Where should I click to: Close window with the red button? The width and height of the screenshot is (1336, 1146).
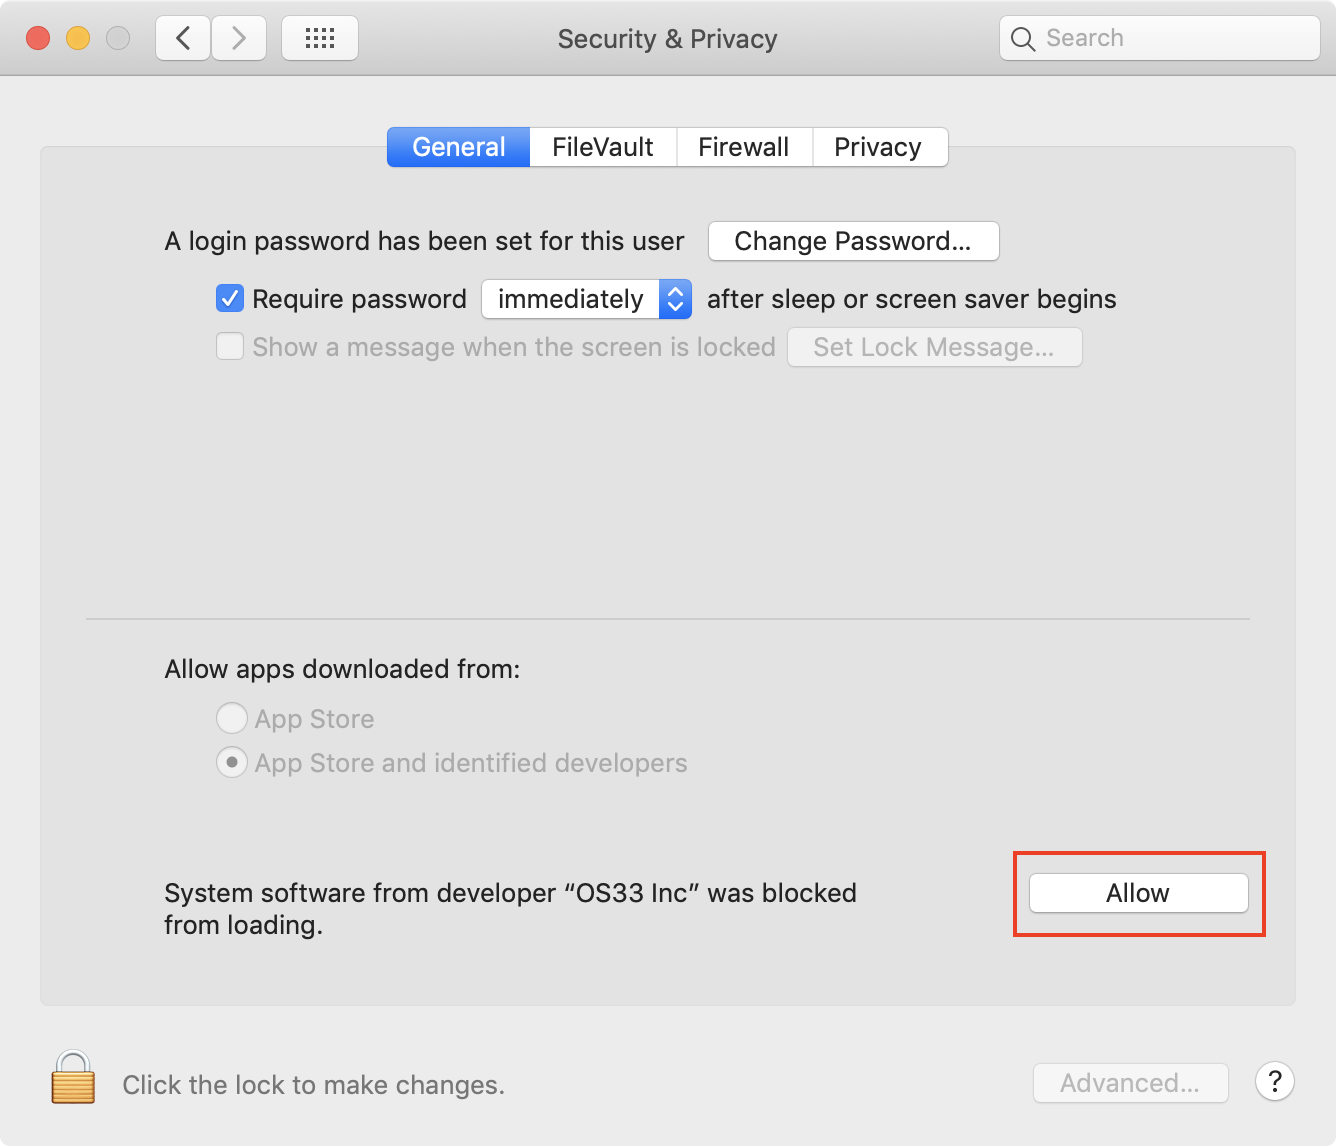[x=38, y=39]
